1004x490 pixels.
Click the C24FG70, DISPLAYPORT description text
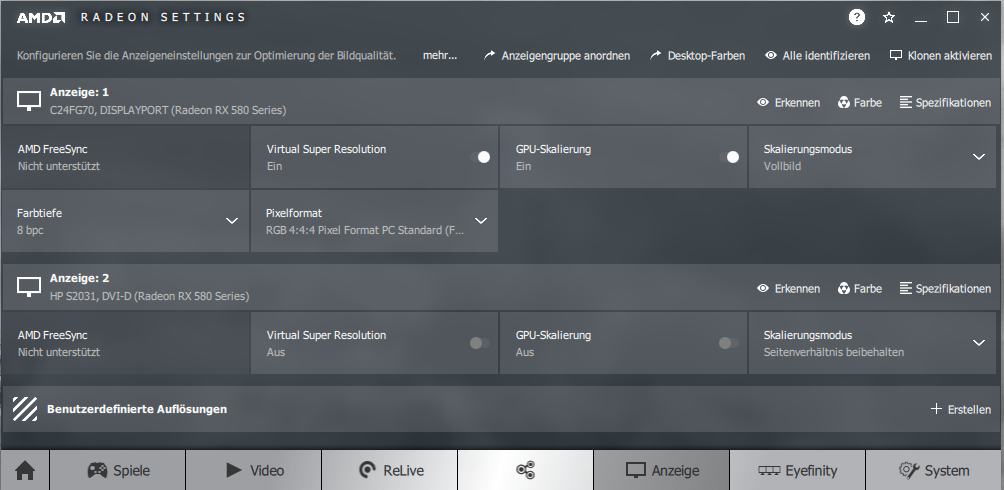[x=168, y=110]
